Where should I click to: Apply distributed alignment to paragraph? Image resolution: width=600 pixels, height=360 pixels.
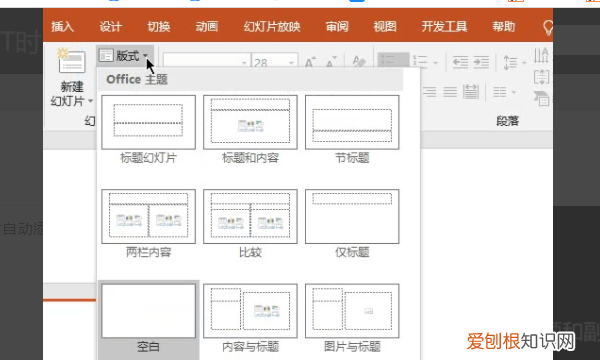coord(471,91)
